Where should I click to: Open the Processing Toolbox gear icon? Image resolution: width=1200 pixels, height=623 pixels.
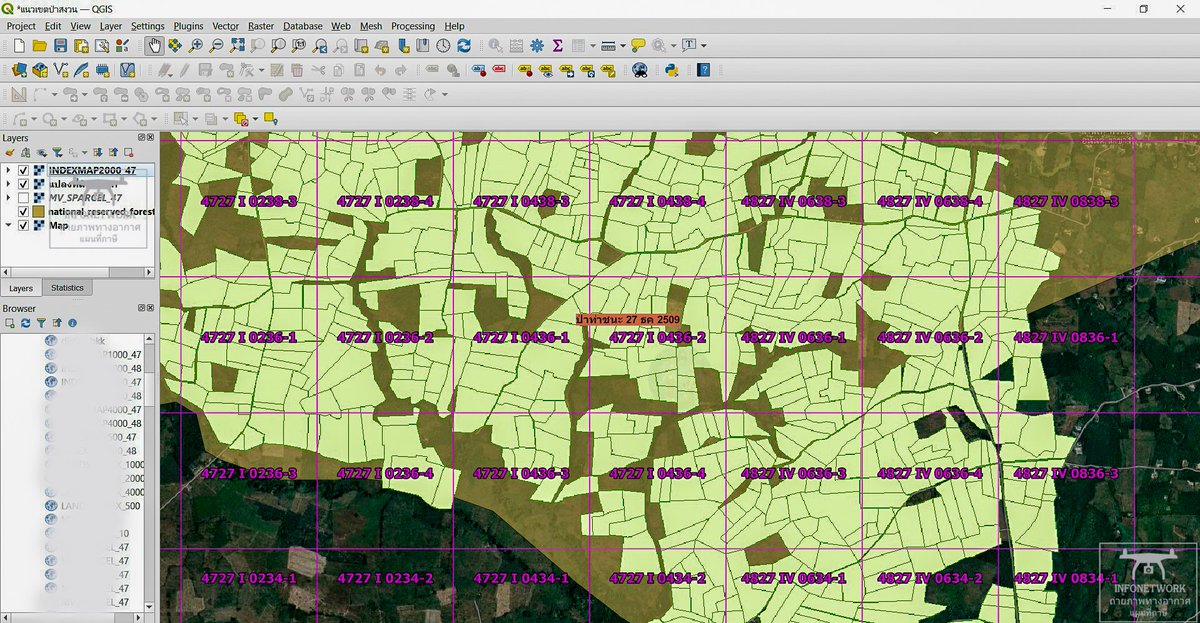(x=537, y=46)
